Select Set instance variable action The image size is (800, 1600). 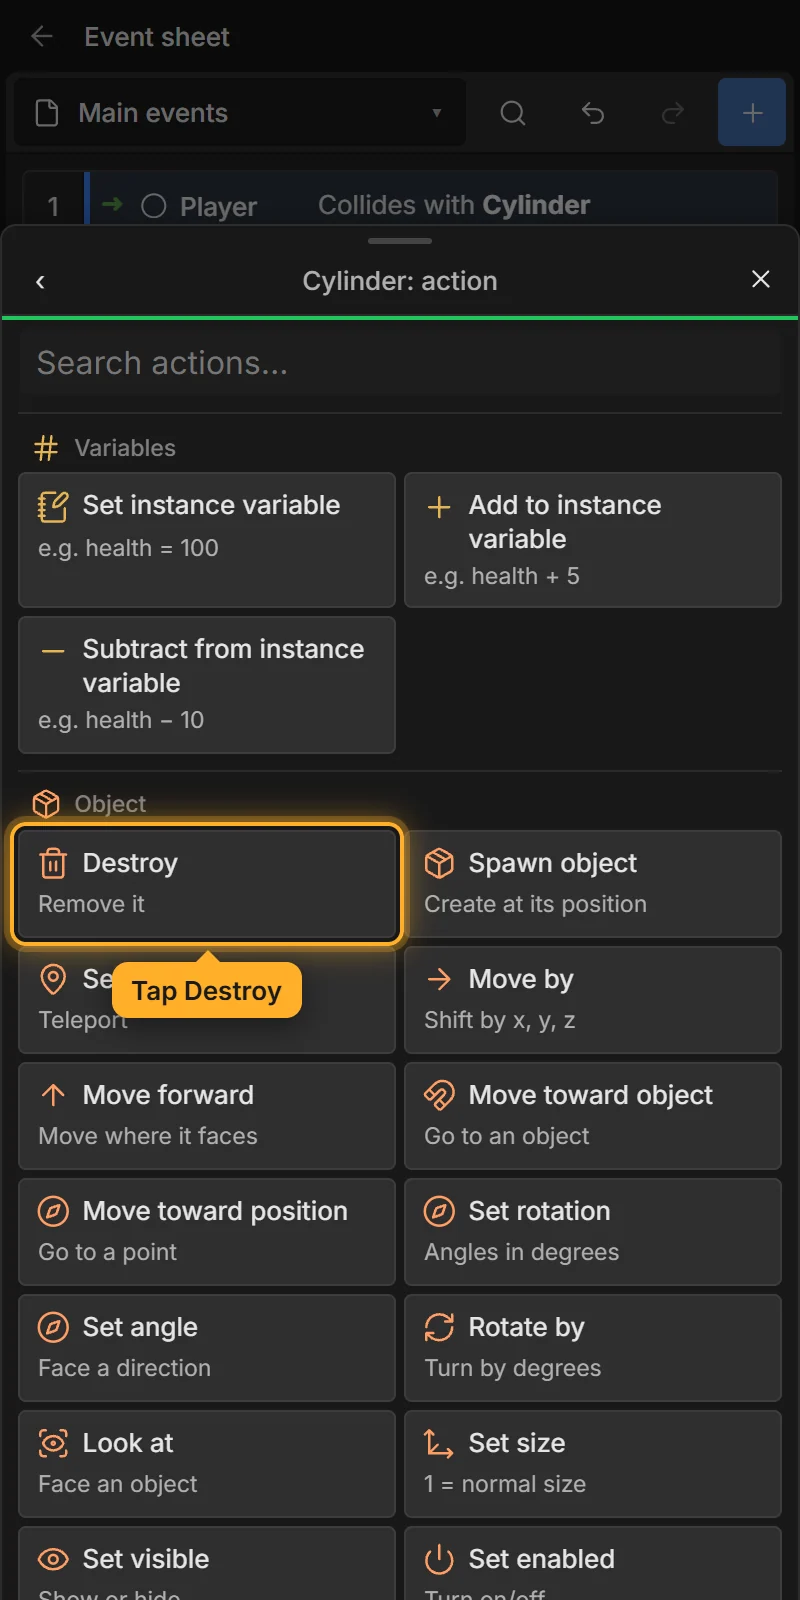pyautogui.click(x=207, y=540)
